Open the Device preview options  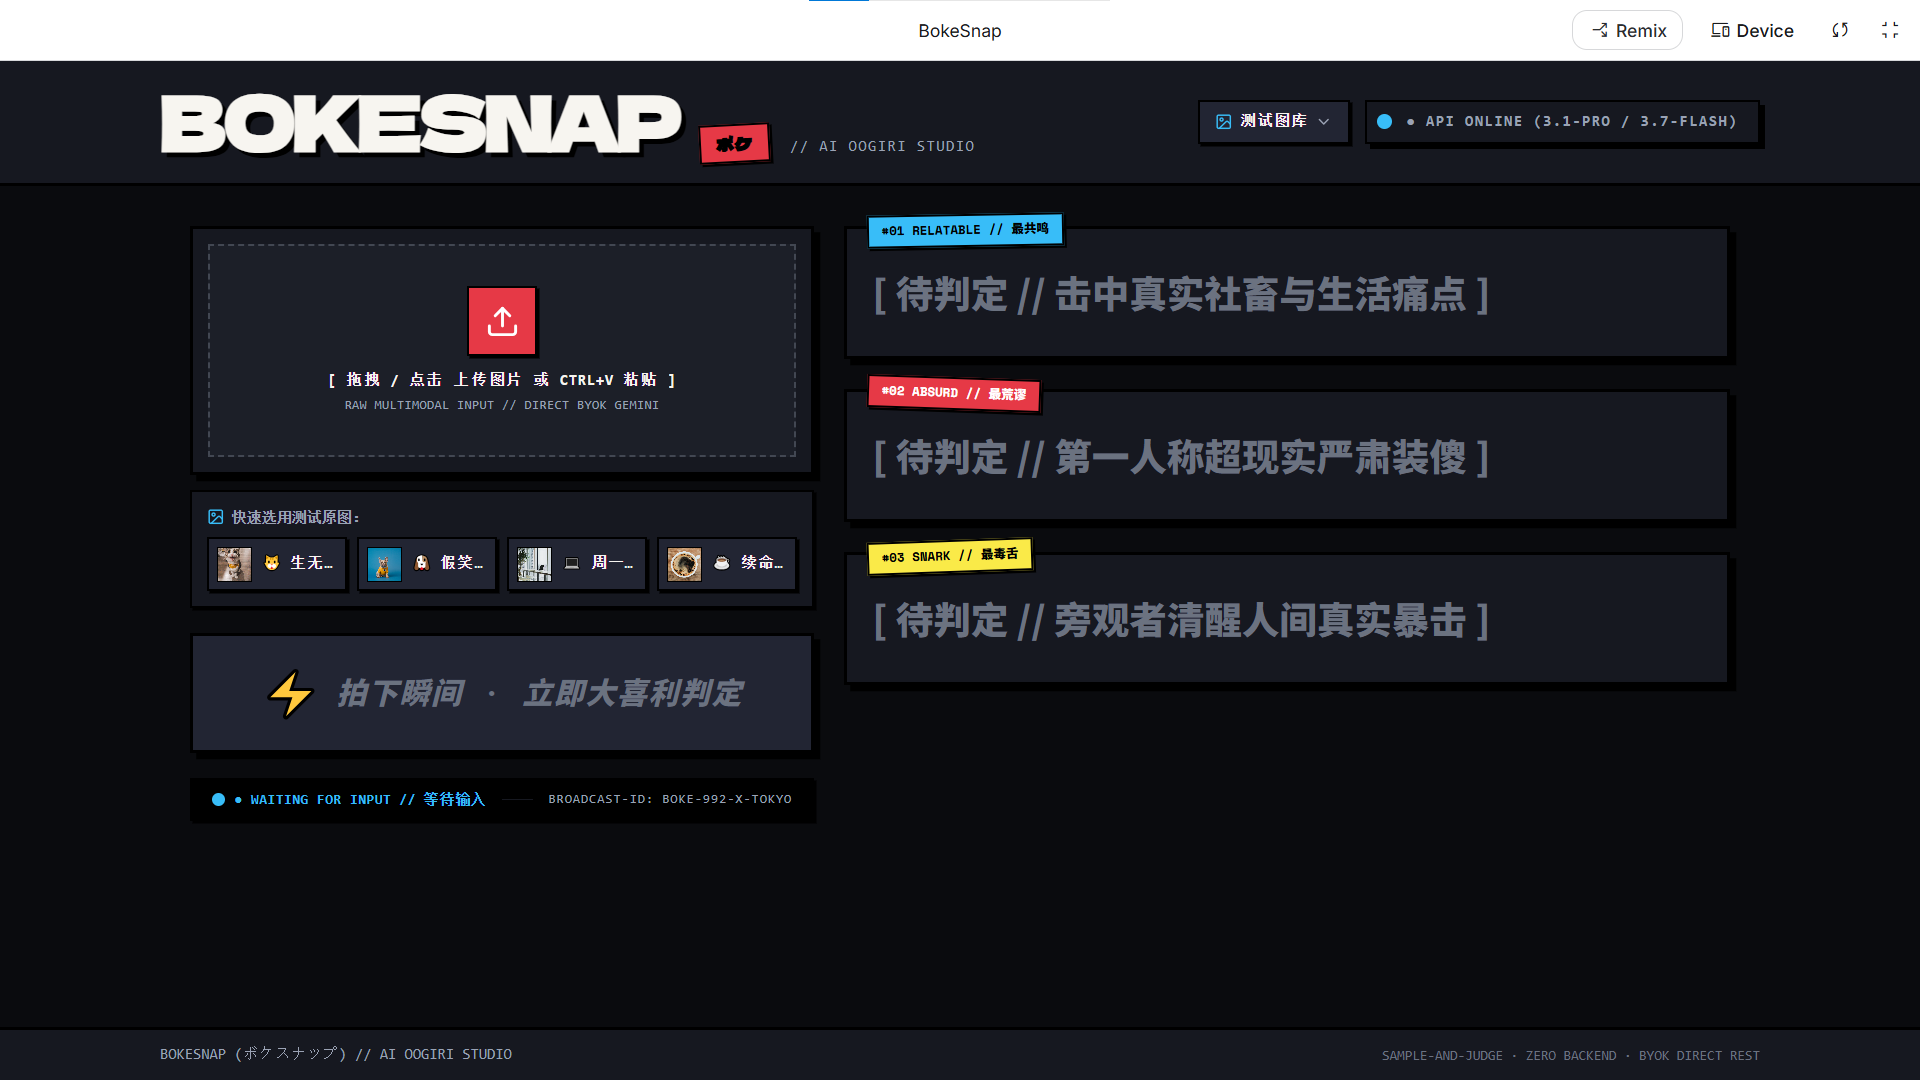coord(1752,31)
